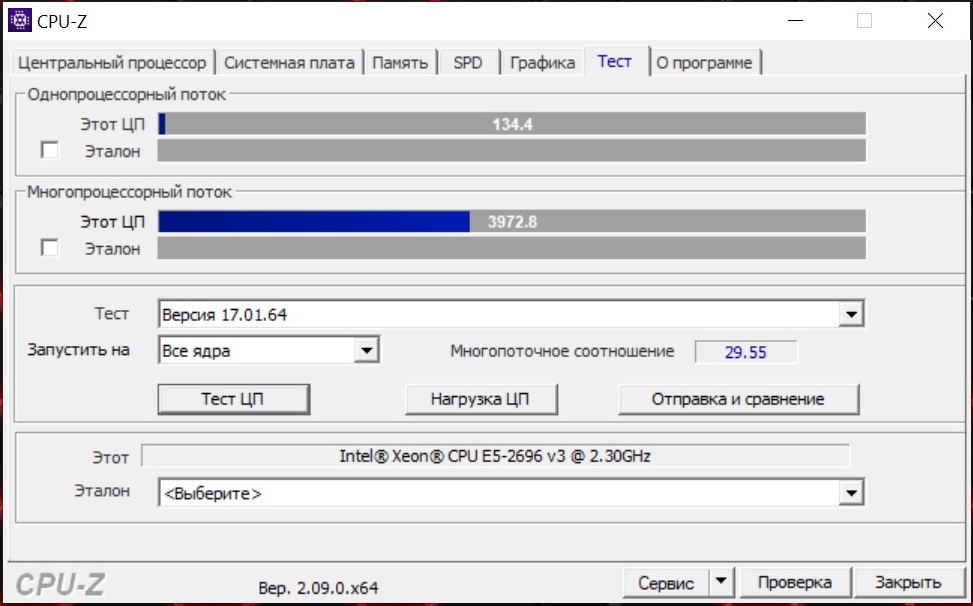Click the Вер. 2.09.0.x64 version text
The height and width of the screenshot is (606, 973).
point(318,587)
